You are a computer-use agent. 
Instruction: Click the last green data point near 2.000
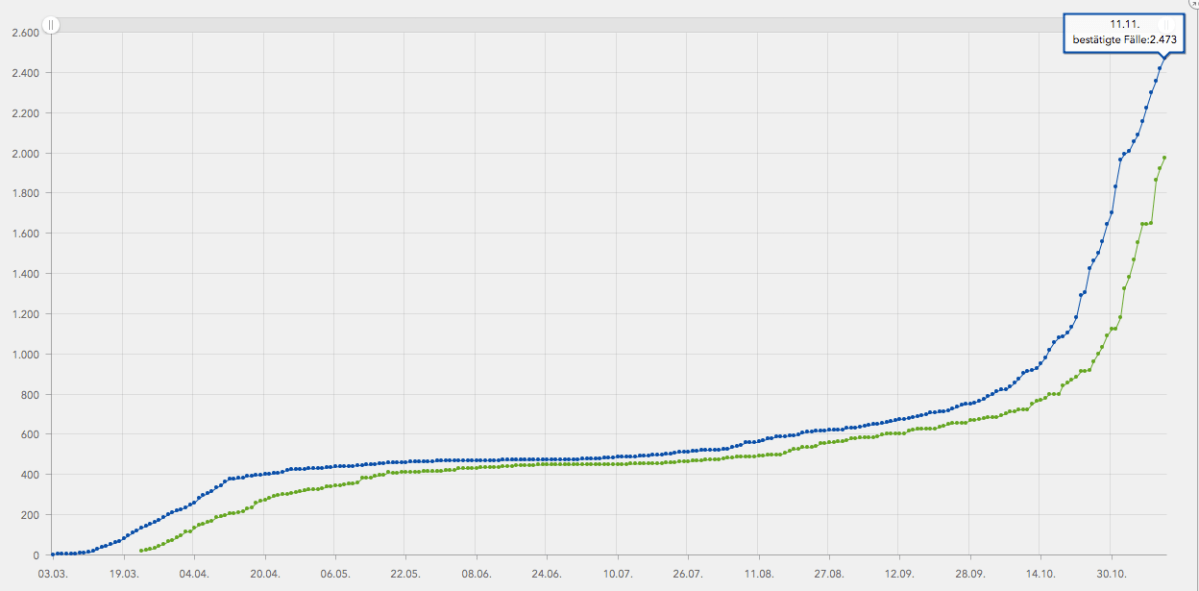tap(1165, 157)
